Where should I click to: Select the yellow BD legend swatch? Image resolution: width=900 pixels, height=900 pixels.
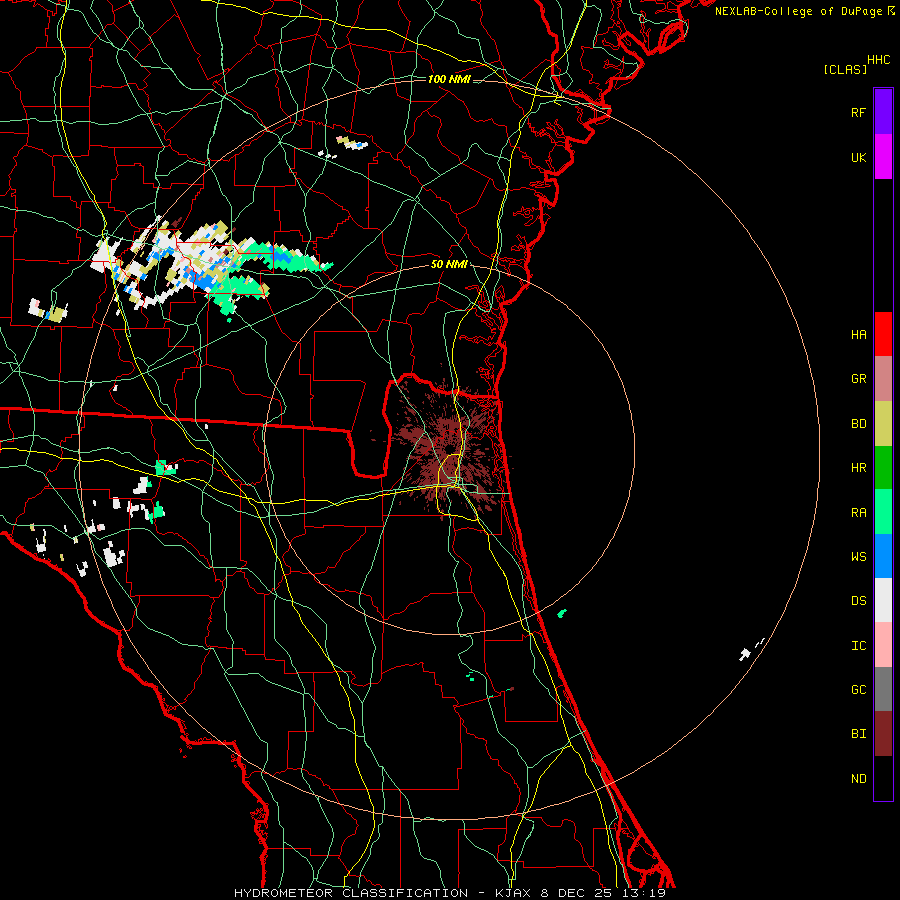[x=883, y=423]
